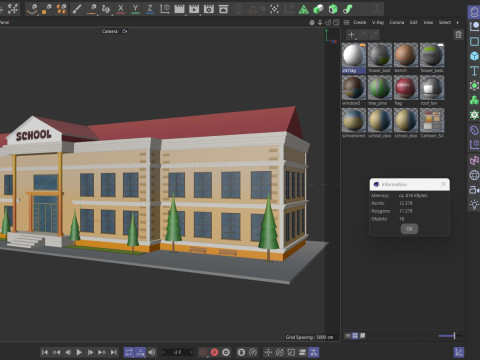
Task: Toggle the Z axis lock
Action: [x=150, y=9]
